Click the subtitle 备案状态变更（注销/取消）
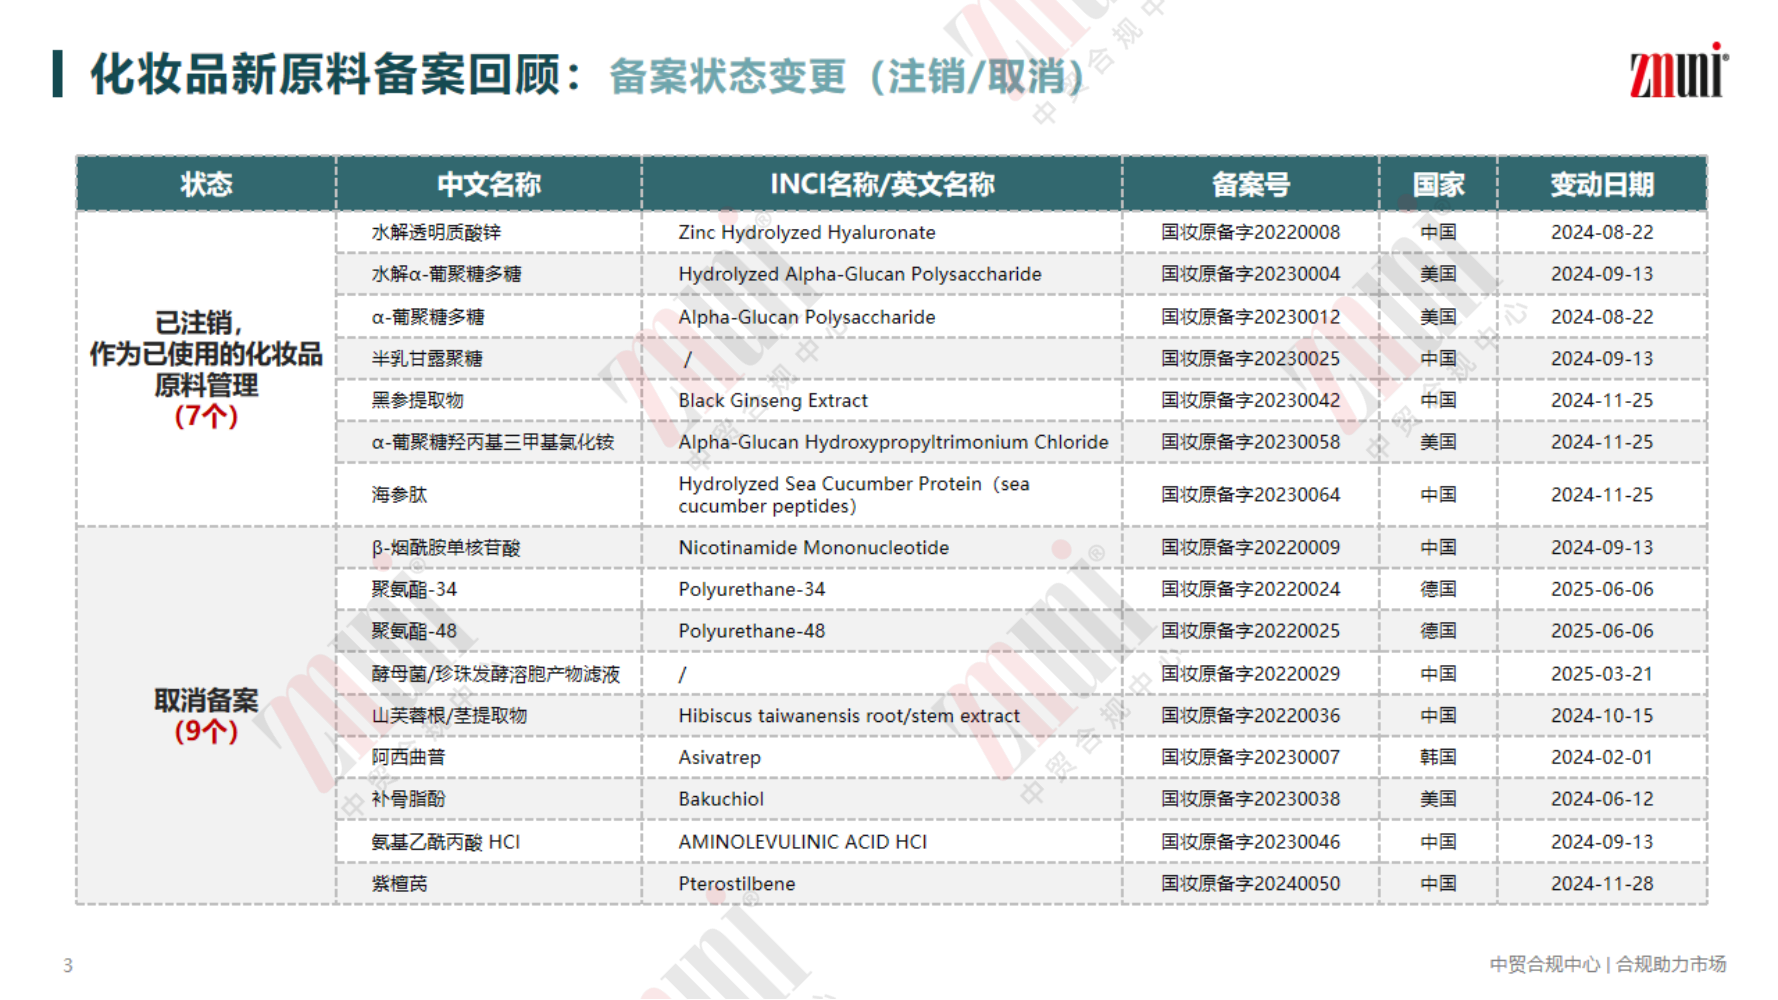This screenshot has height=1000, width=1778. 848,77
